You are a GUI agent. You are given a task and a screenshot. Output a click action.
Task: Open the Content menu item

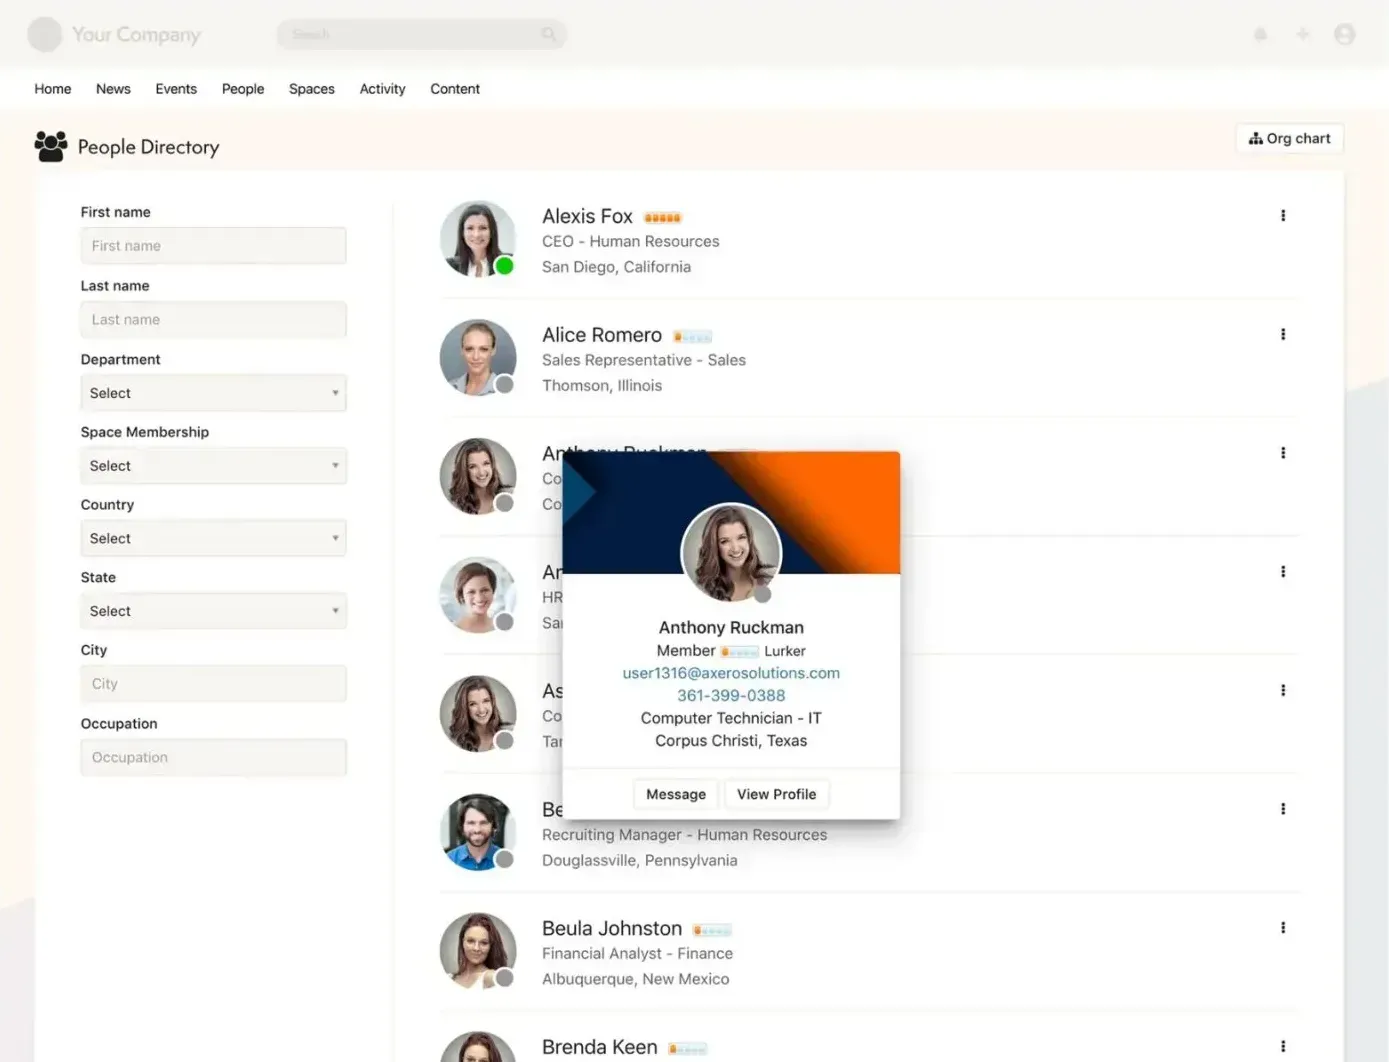pos(455,89)
